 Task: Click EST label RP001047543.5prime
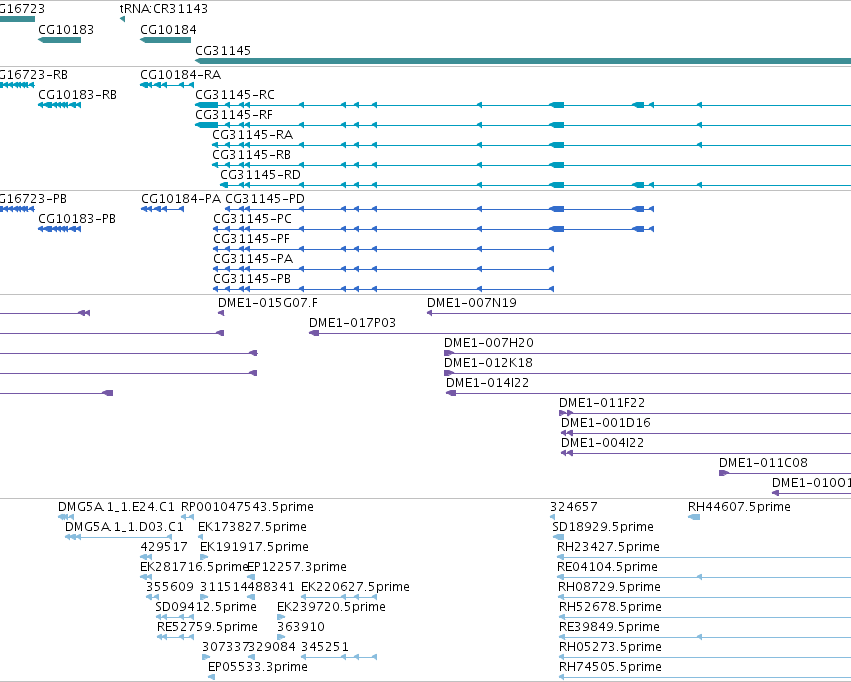247,507
